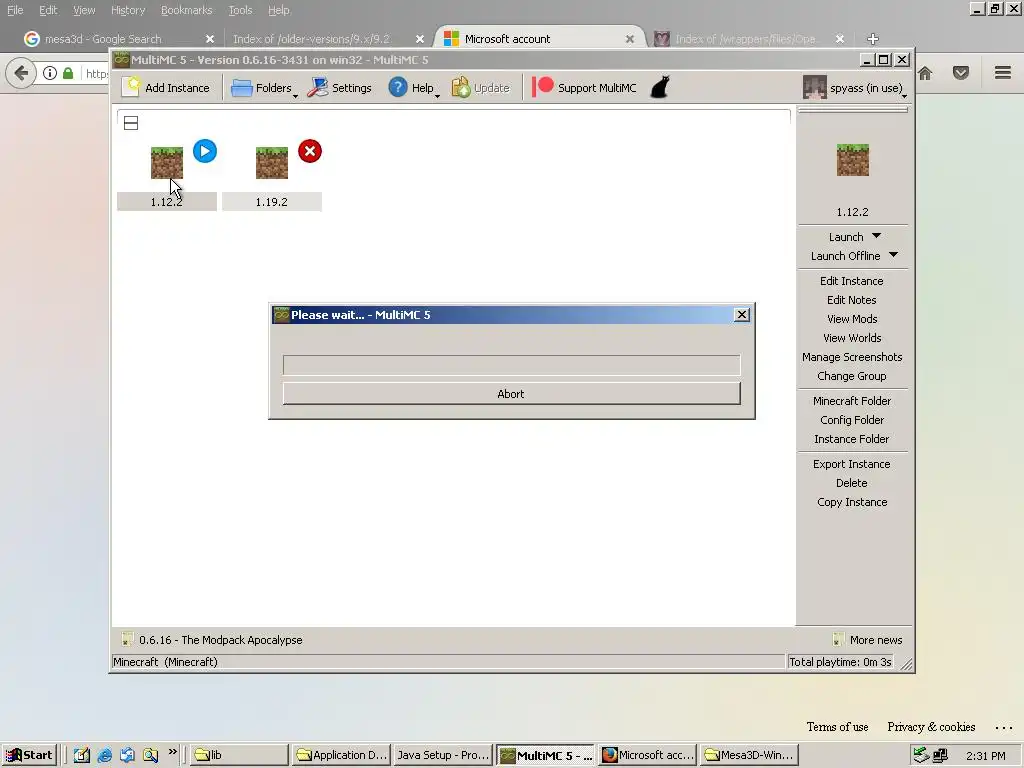
Task: Click the red X badge on 1.19.2
Action: point(310,152)
